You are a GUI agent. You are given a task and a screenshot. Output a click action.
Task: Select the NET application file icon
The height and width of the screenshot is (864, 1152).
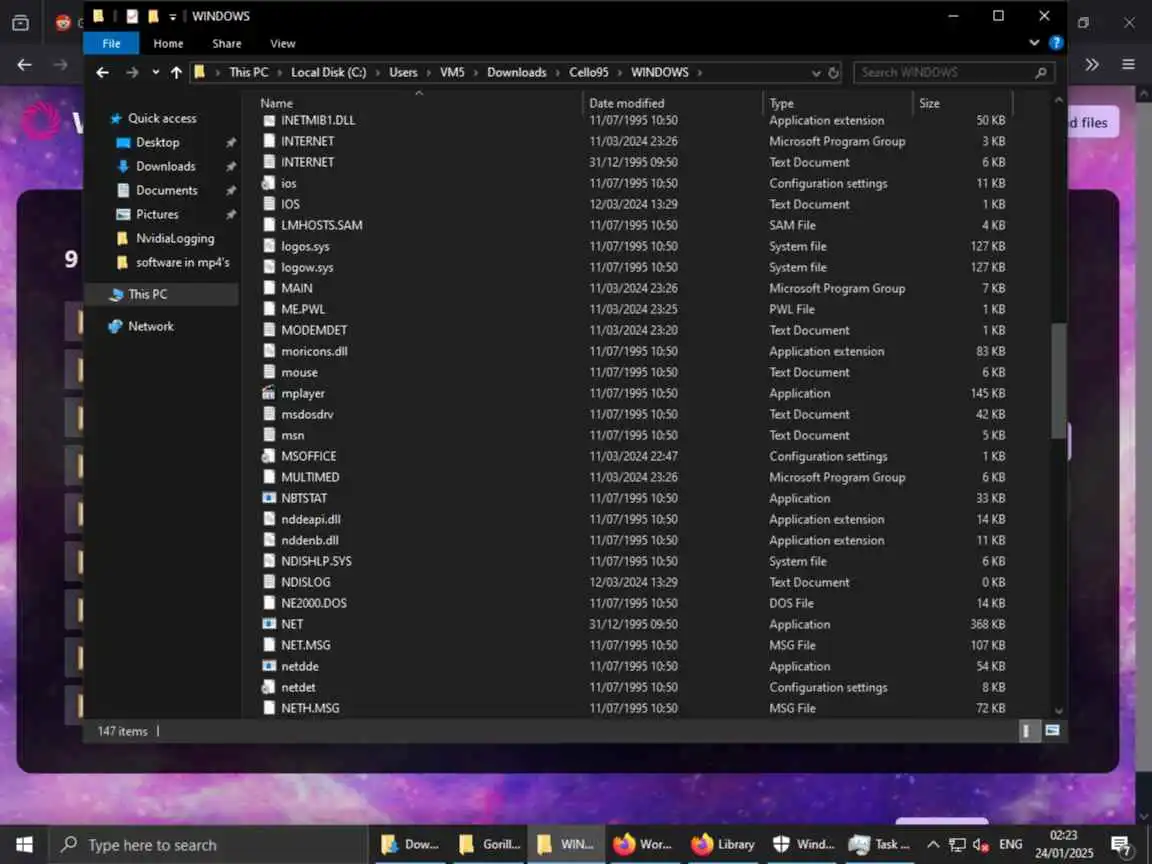(269, 624)
